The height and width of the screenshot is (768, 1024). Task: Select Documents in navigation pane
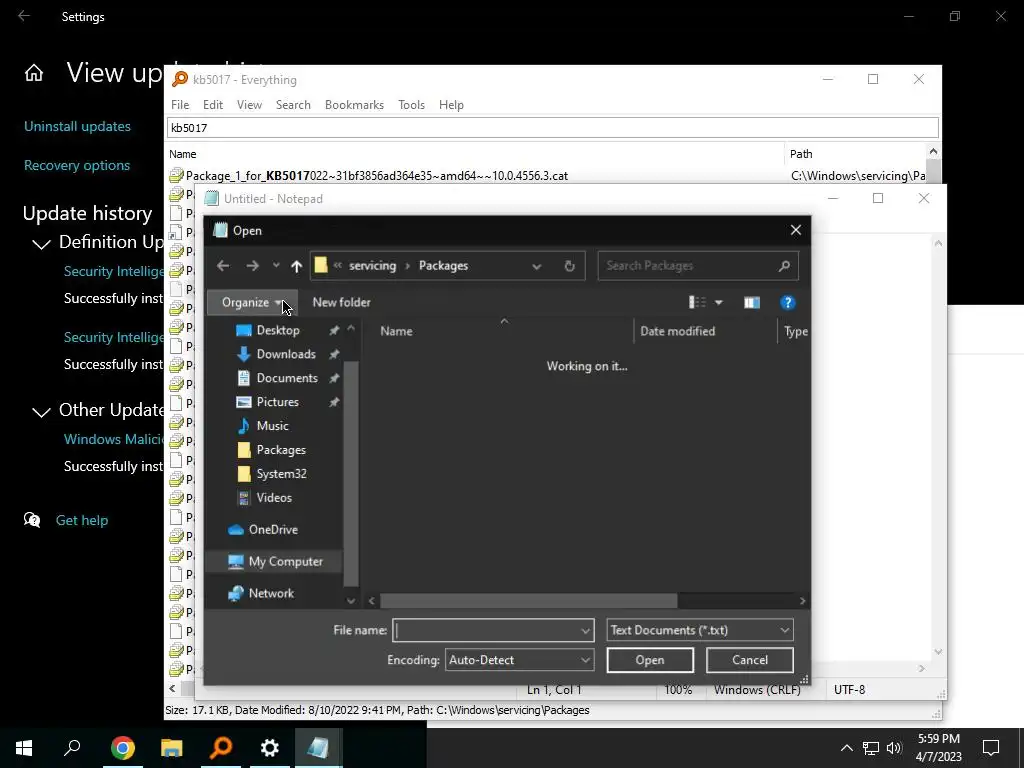[287, 378]
